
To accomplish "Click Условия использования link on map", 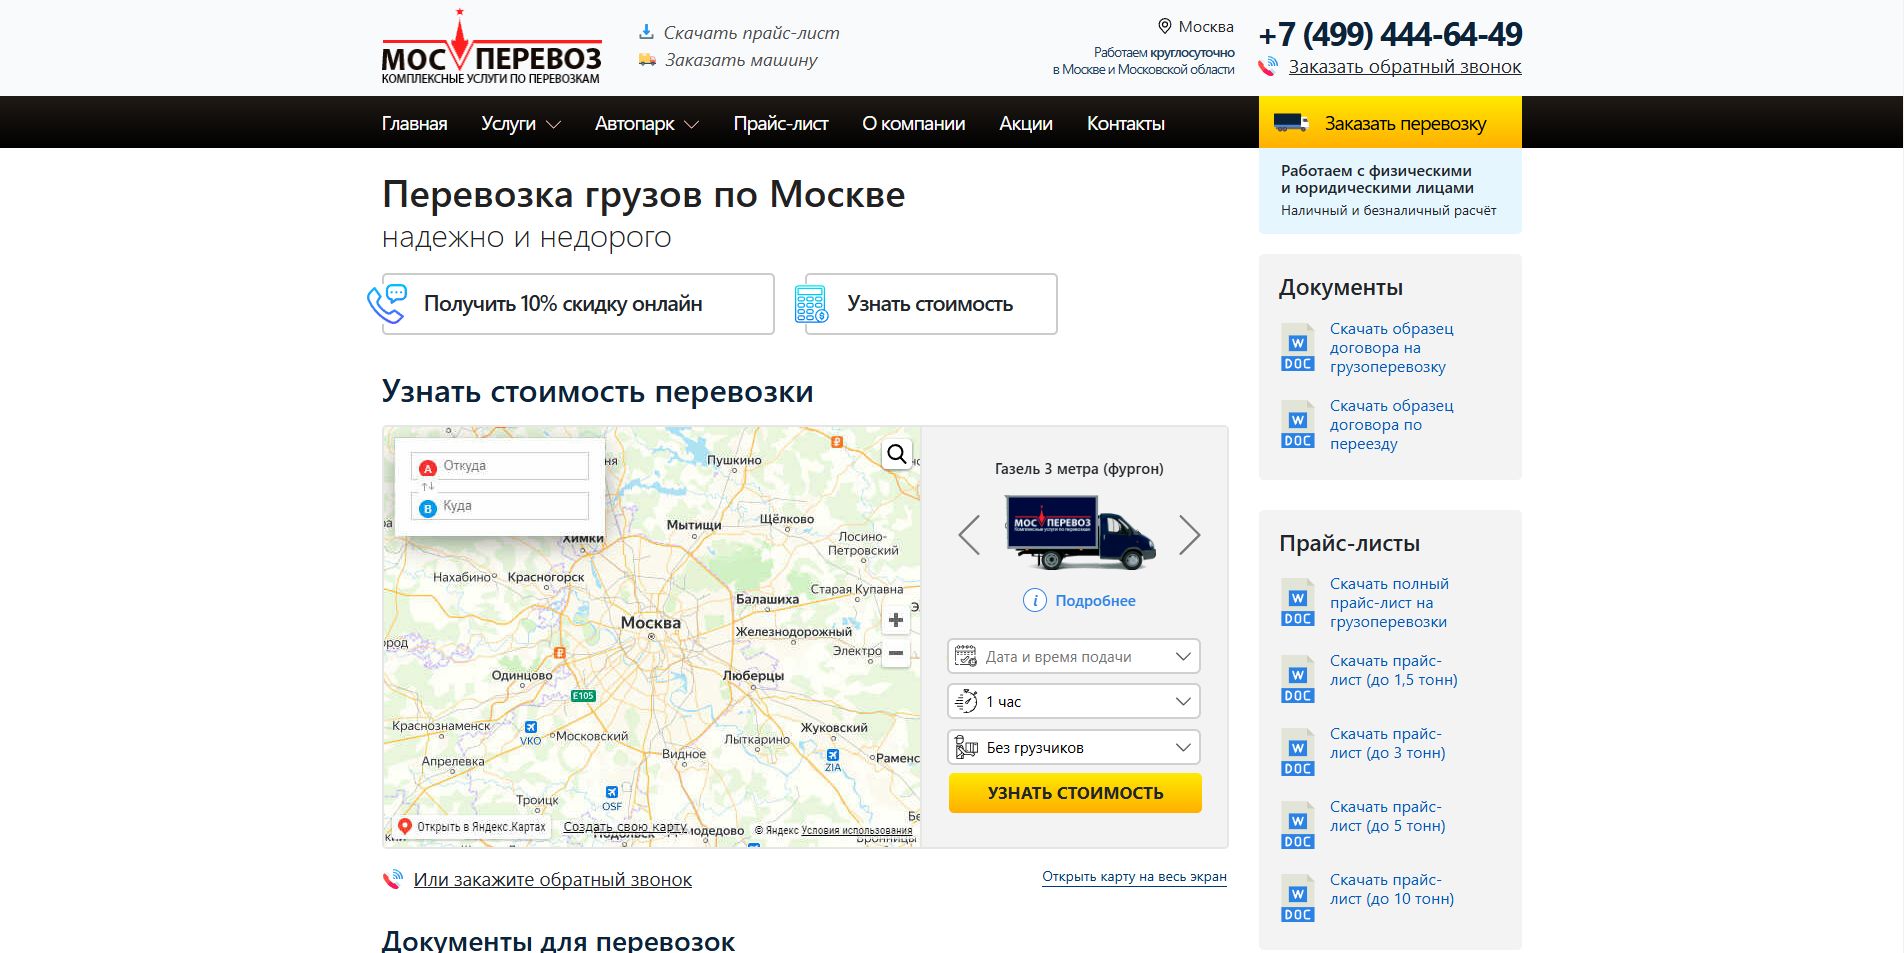I will pos(857,830).
